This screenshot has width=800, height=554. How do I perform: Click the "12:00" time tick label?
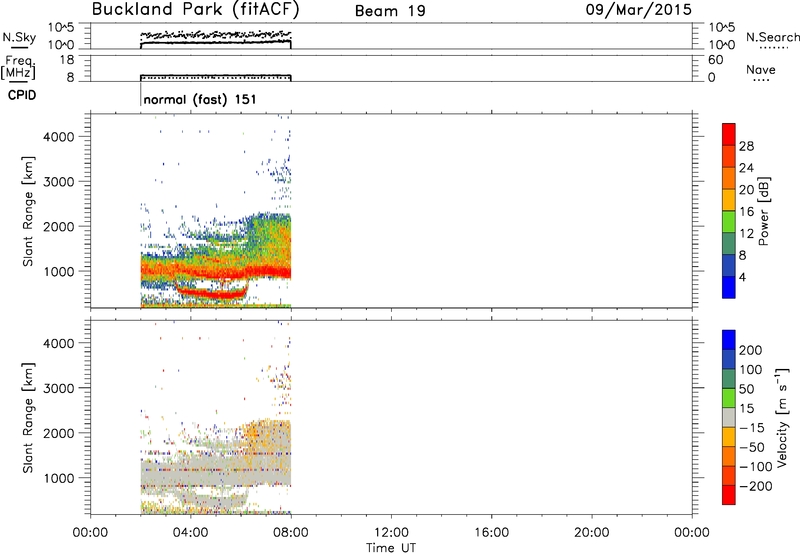[x=391, y=533]
